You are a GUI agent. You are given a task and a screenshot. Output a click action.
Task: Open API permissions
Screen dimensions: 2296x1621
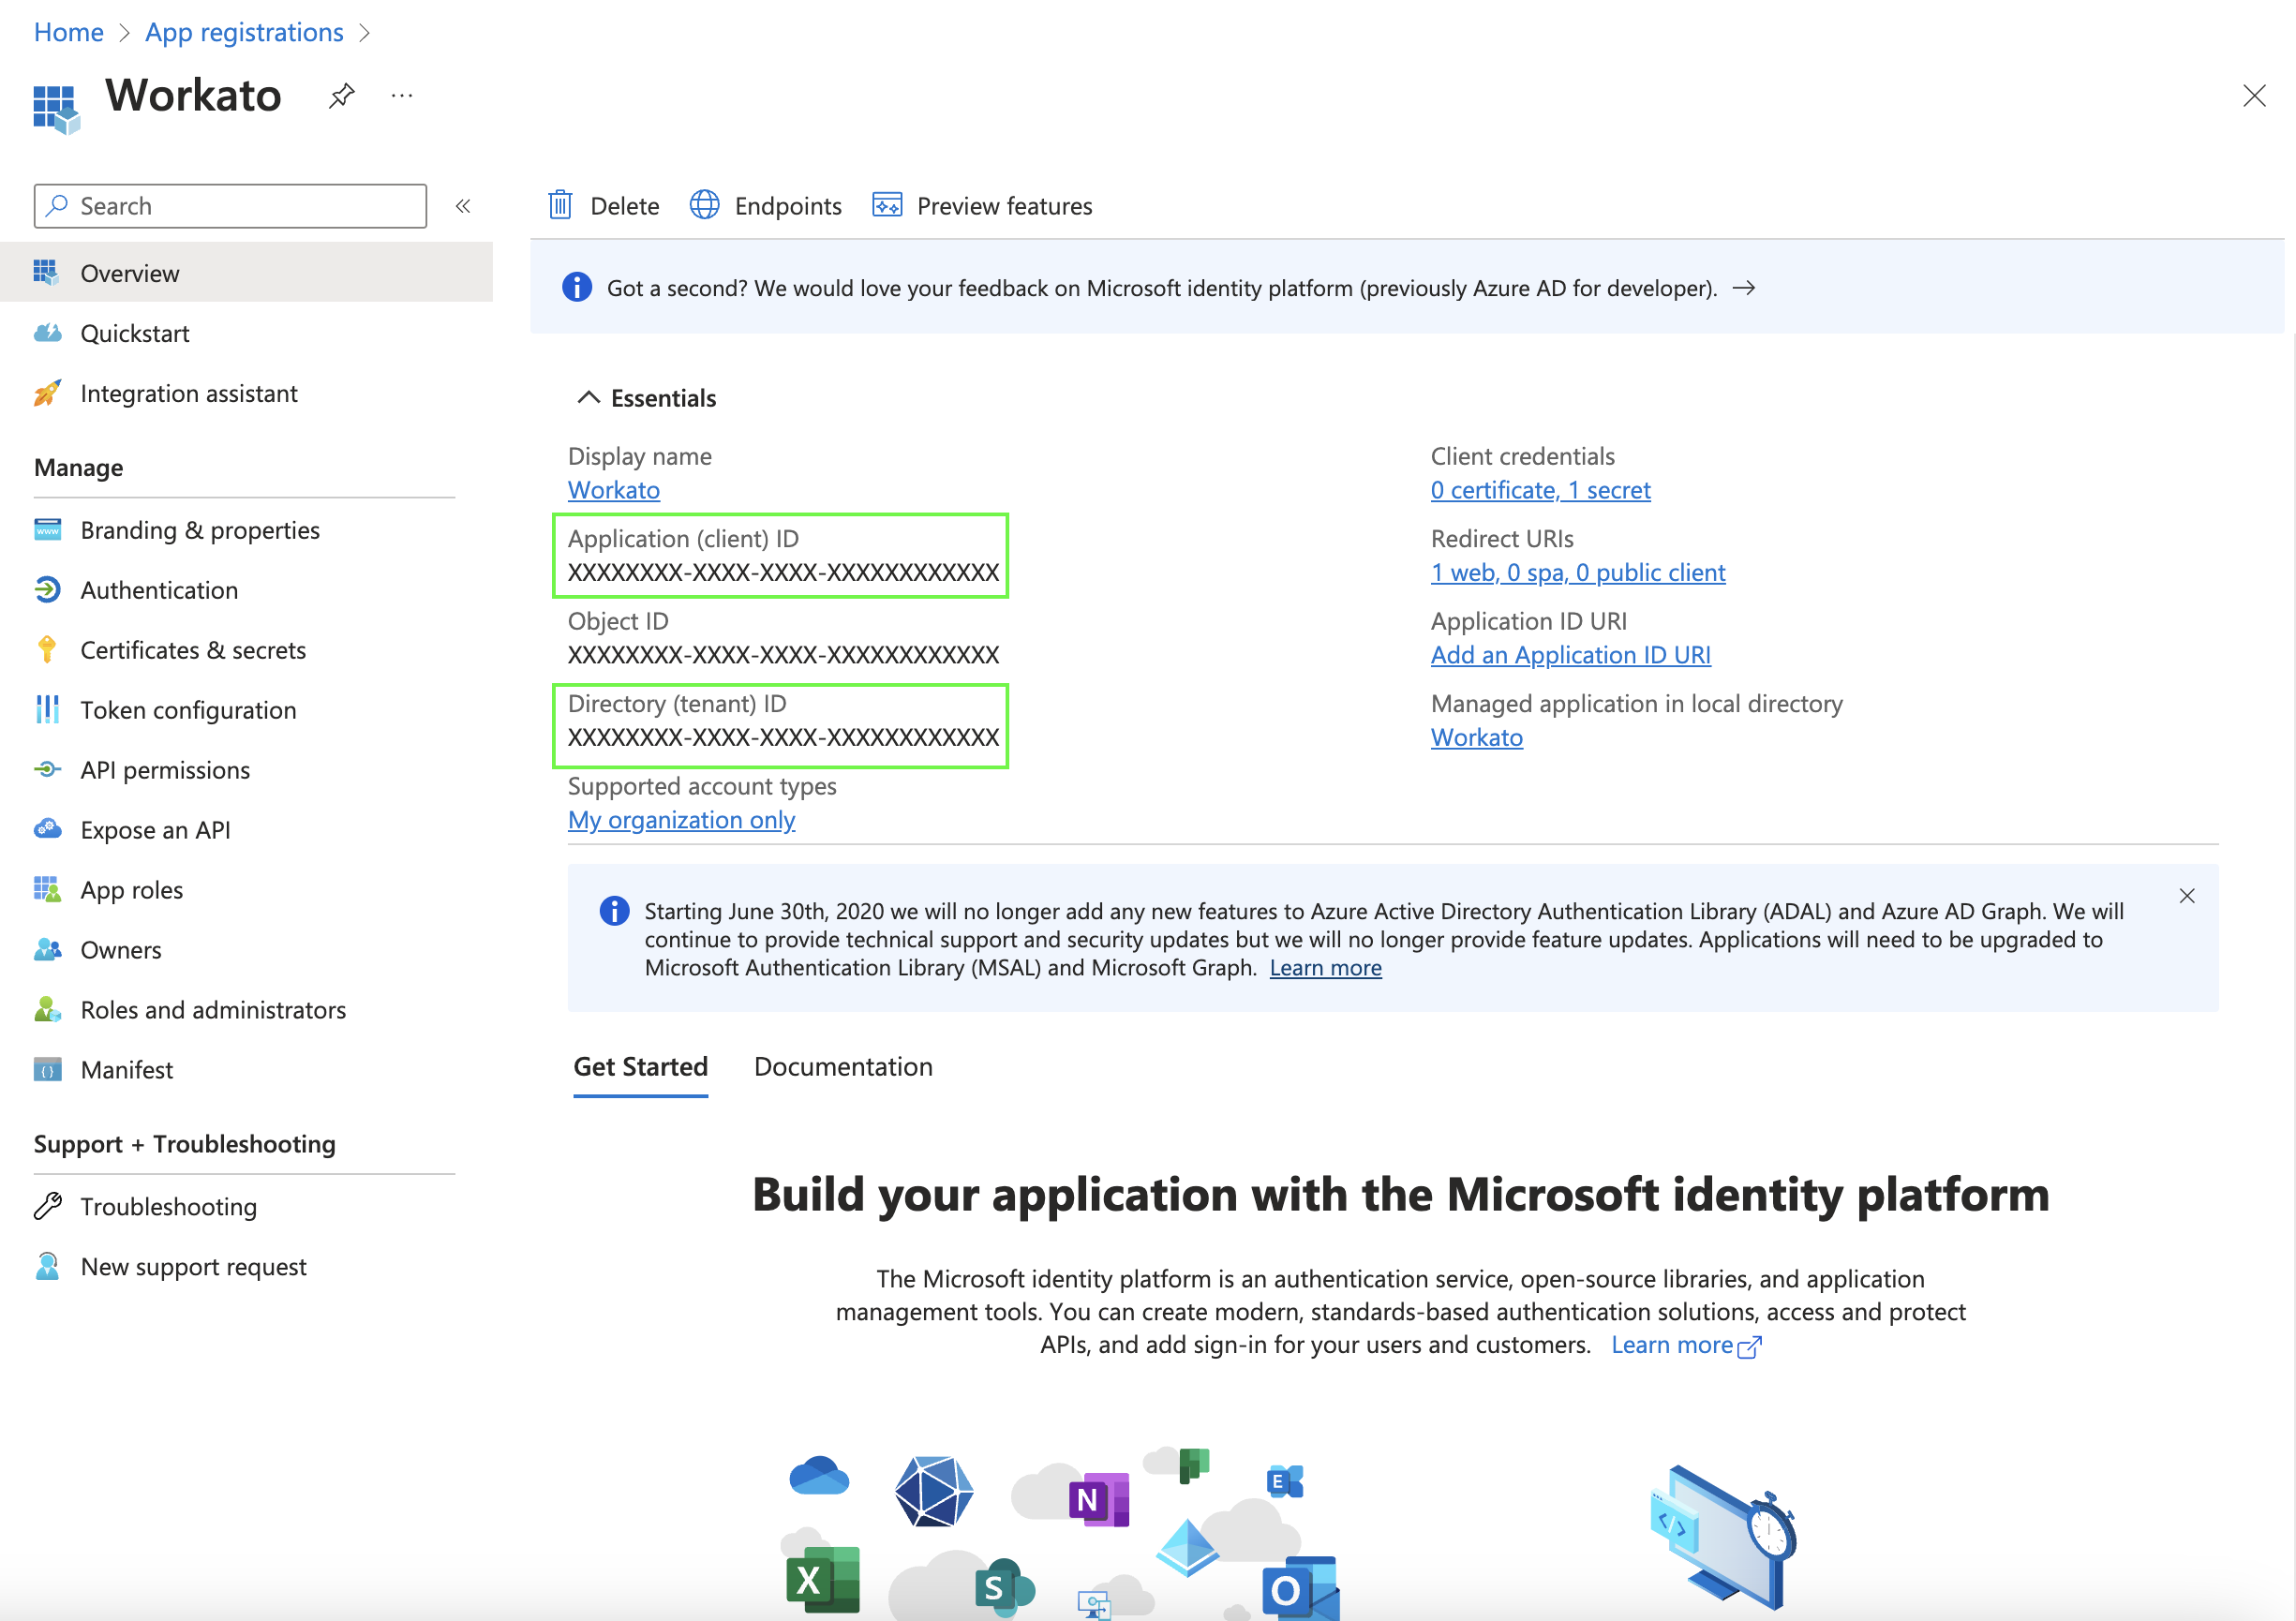click(165, 769)
